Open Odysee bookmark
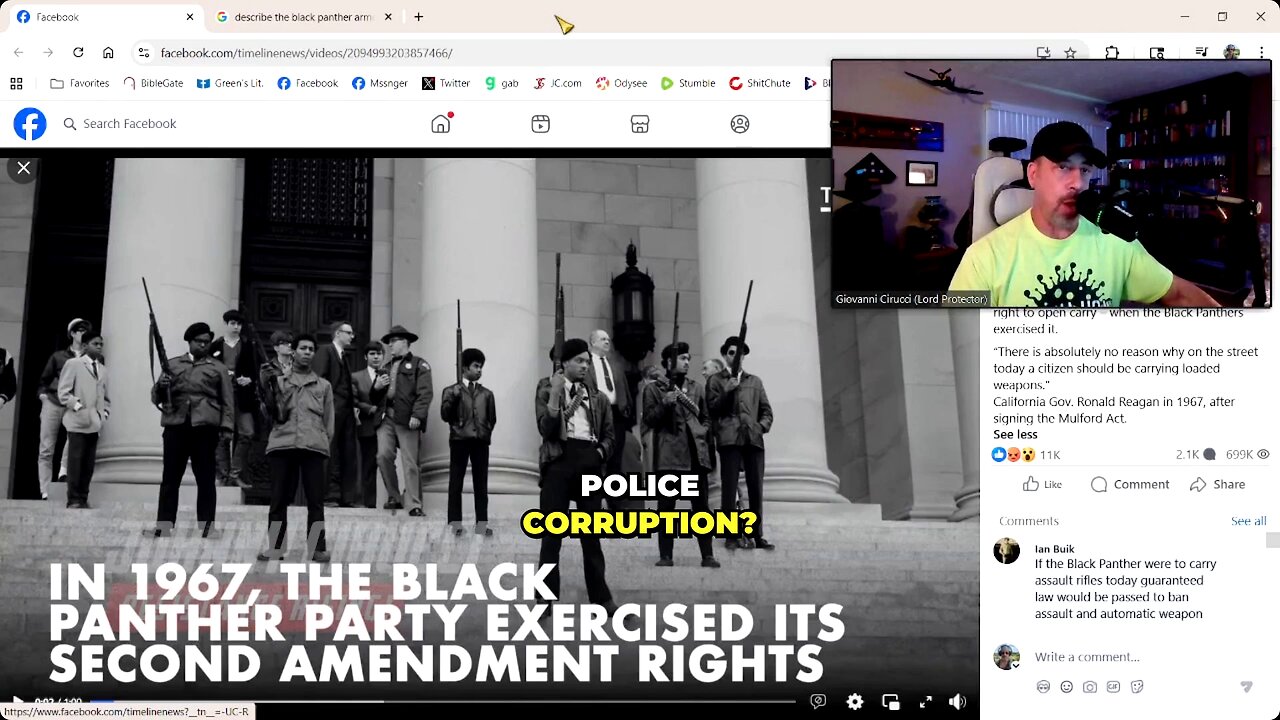1280x720 pixels. [x=621, y=83]
